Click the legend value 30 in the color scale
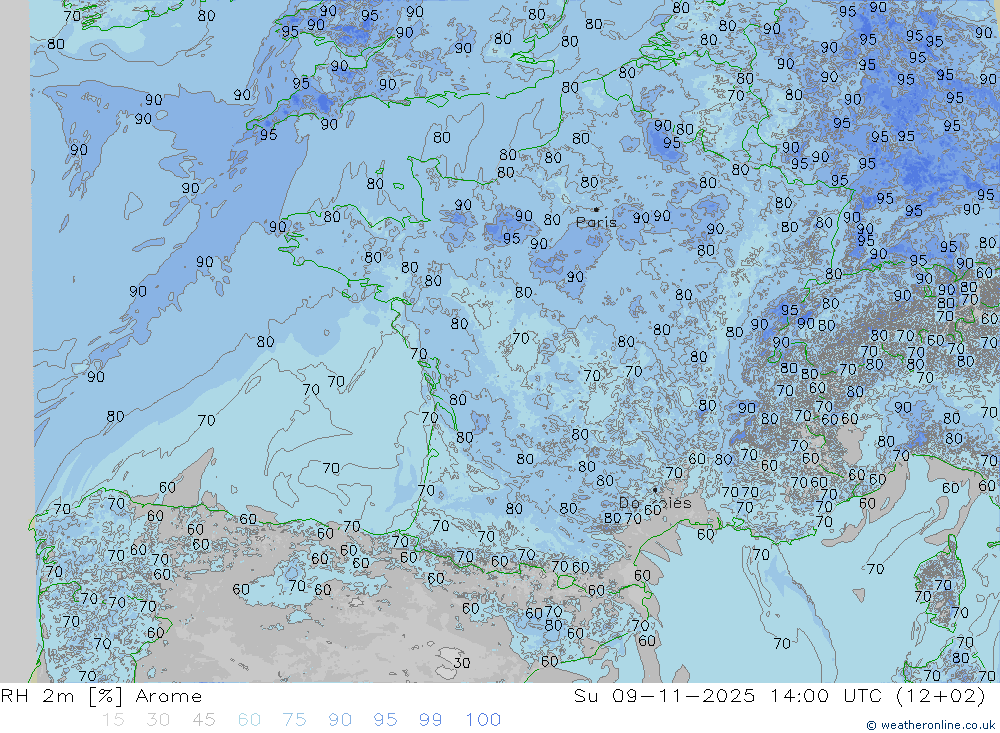The image size is (1000, 733). click(x=158, y=720)
